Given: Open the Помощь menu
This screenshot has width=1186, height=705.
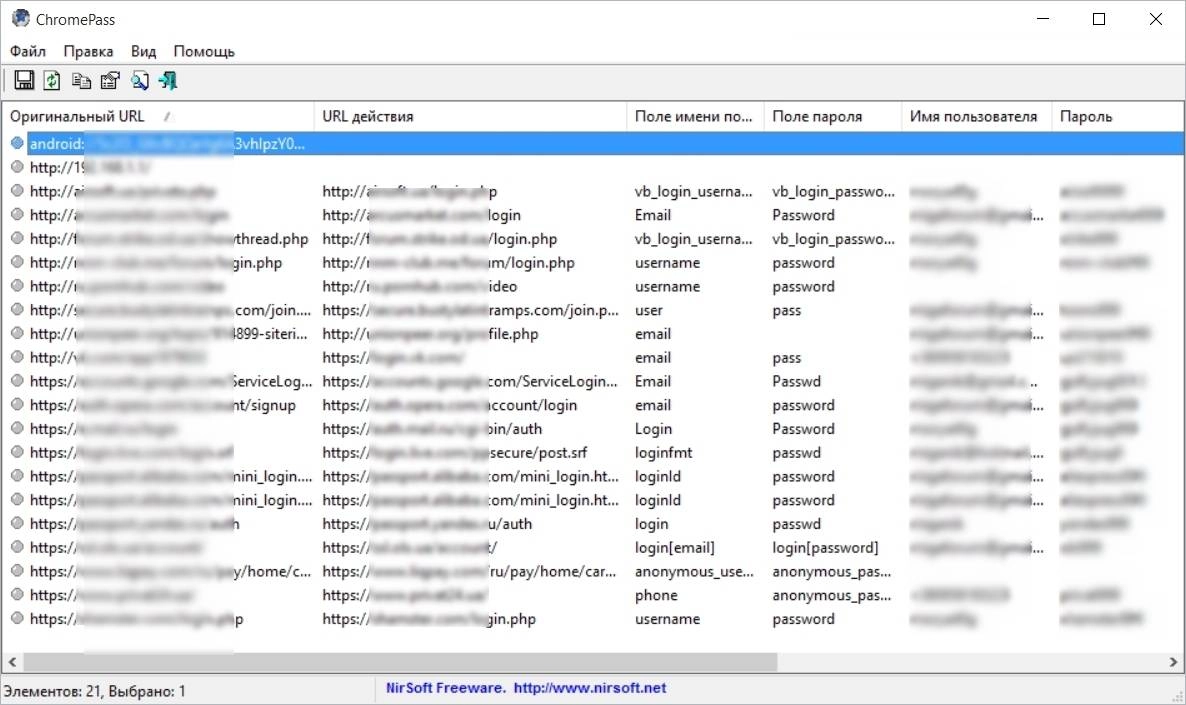Looking at the screenshot, I should coord(204,51).
